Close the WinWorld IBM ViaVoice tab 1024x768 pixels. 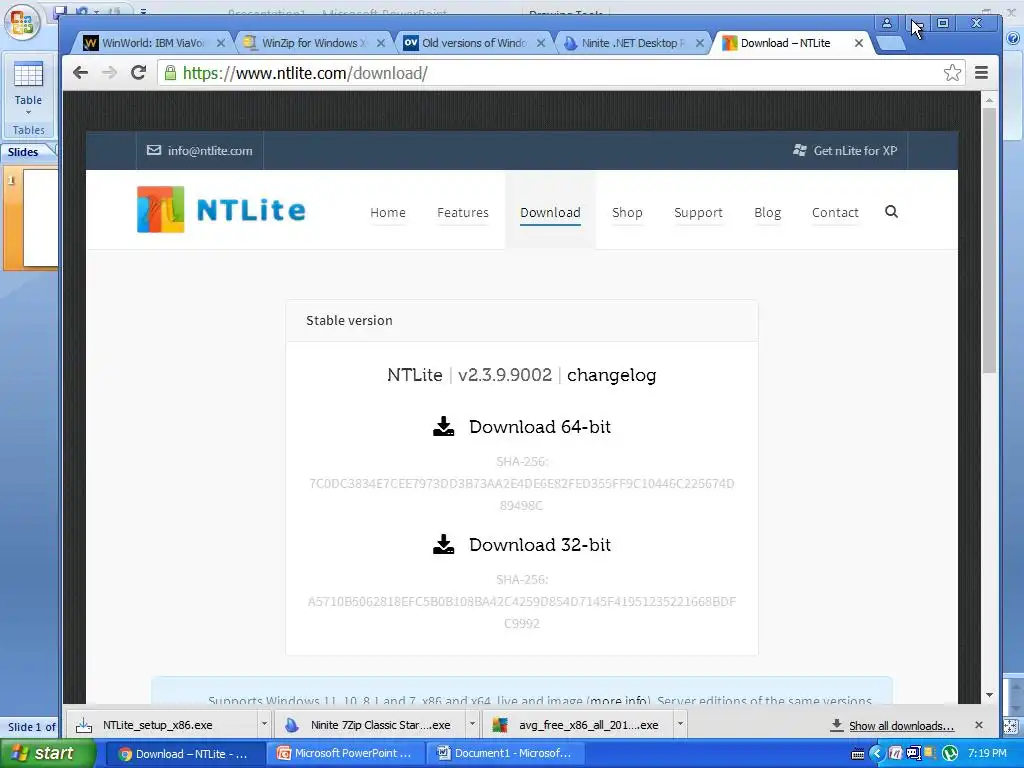(x=221, y=43)
